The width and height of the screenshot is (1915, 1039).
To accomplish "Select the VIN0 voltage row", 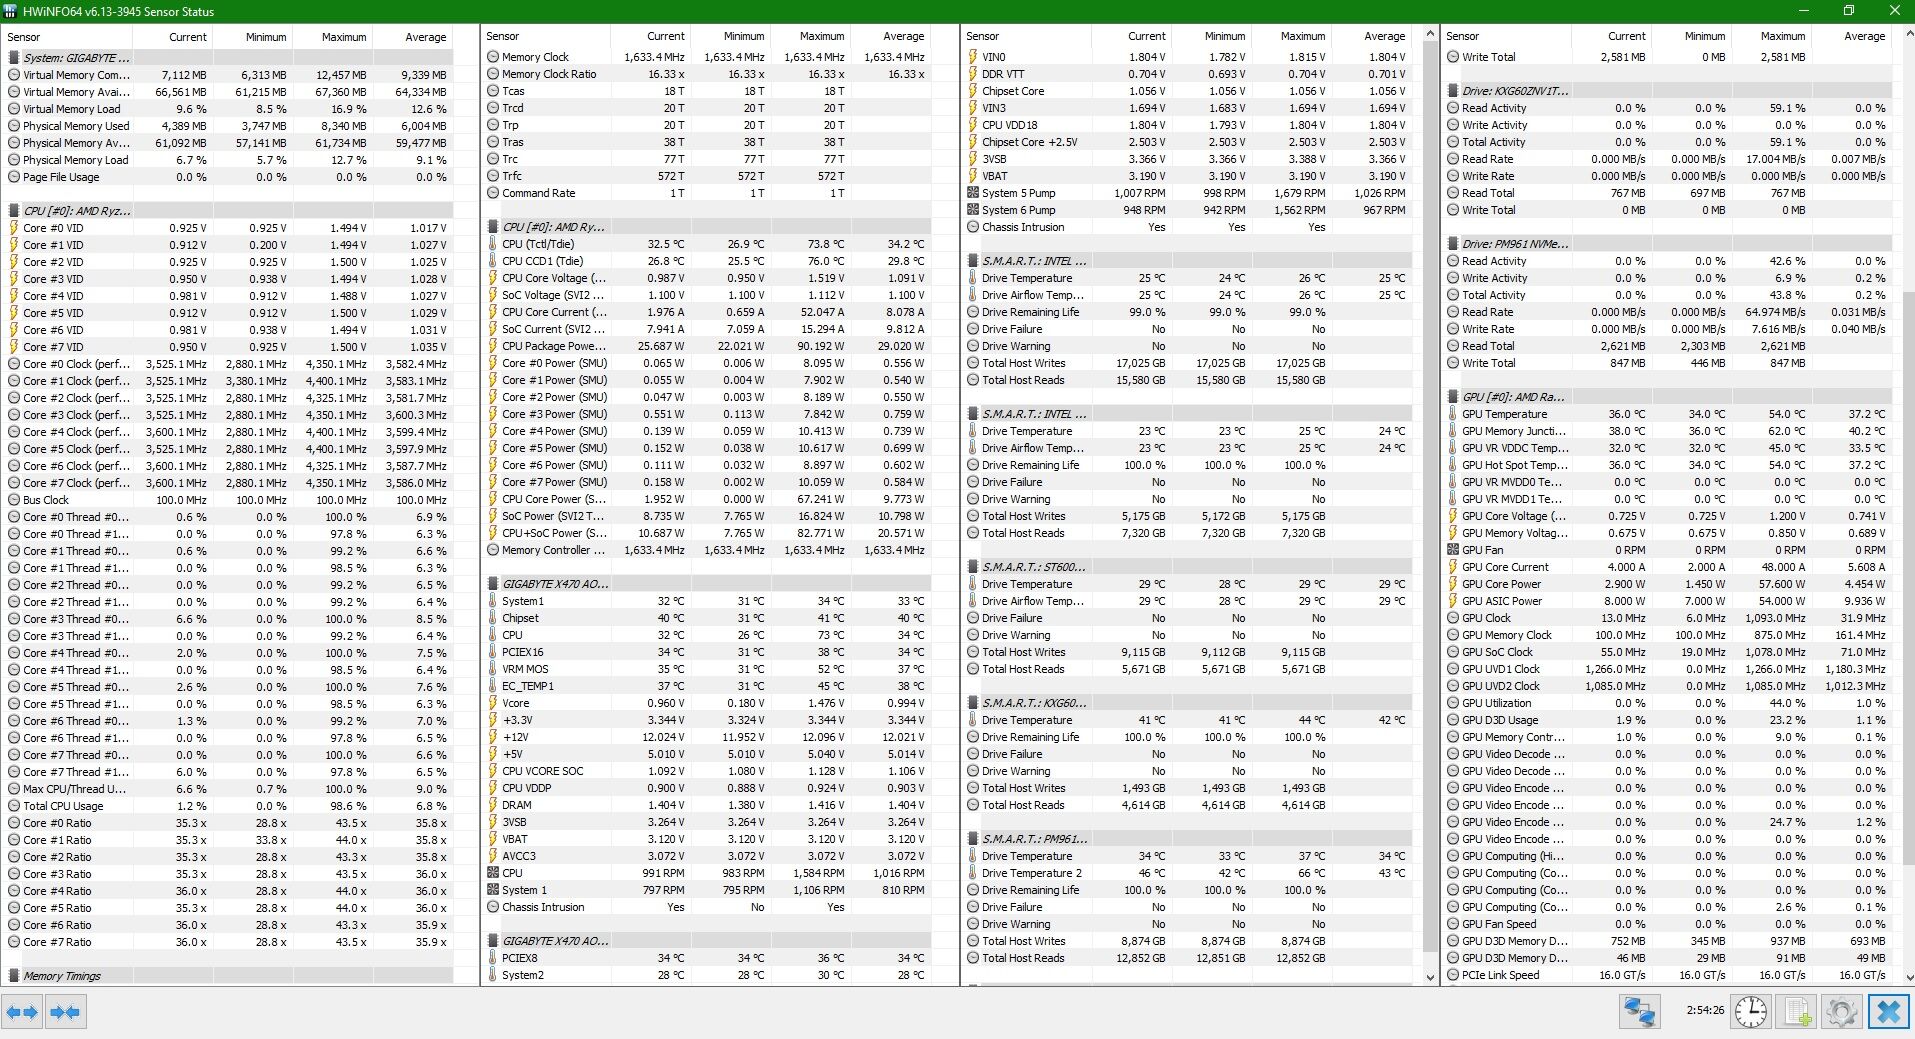I will (1188, 57).
